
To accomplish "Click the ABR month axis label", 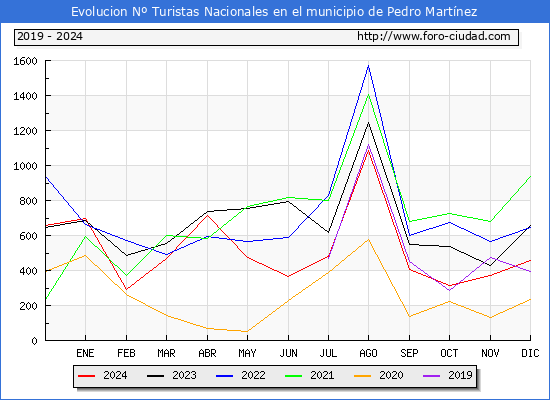I will coord(207,353).
